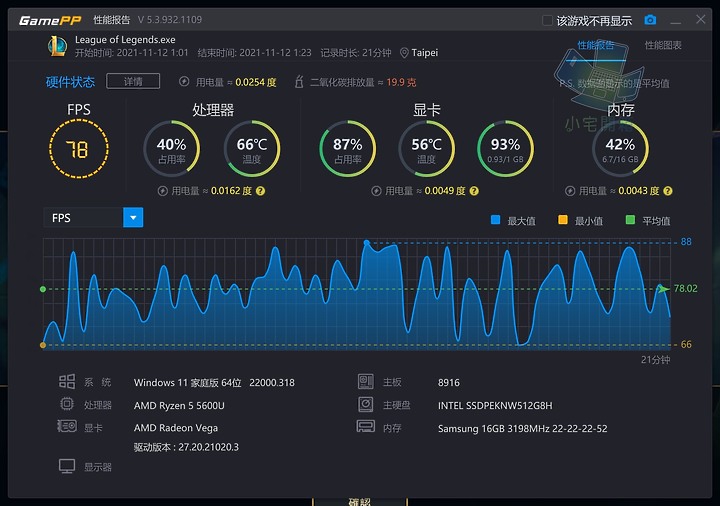Click the minimum 66 FPS start marker
Image resolution: width=720 pixels, height=506 pixels.
tap(43, 345)
